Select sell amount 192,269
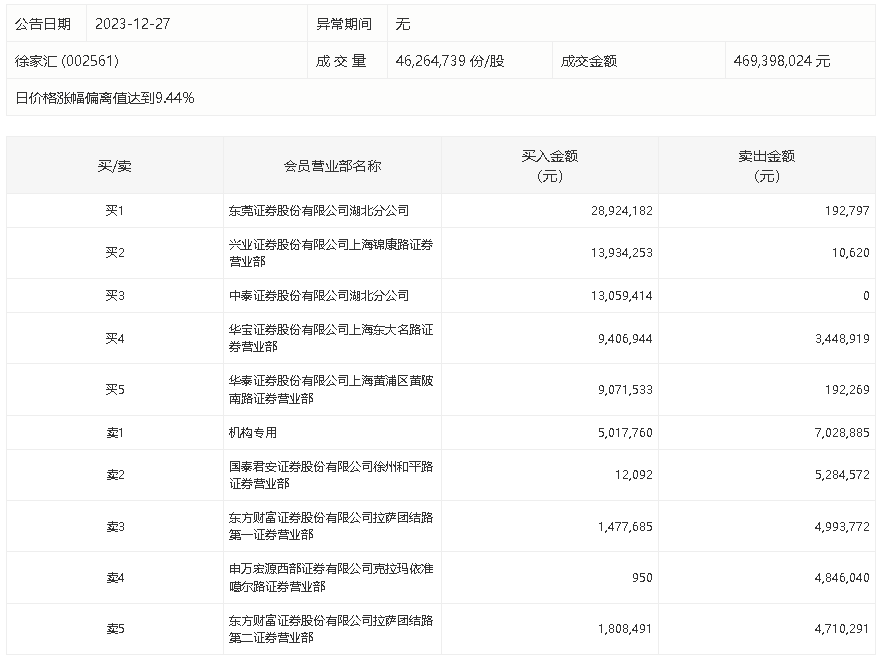 tap(847, 389)
